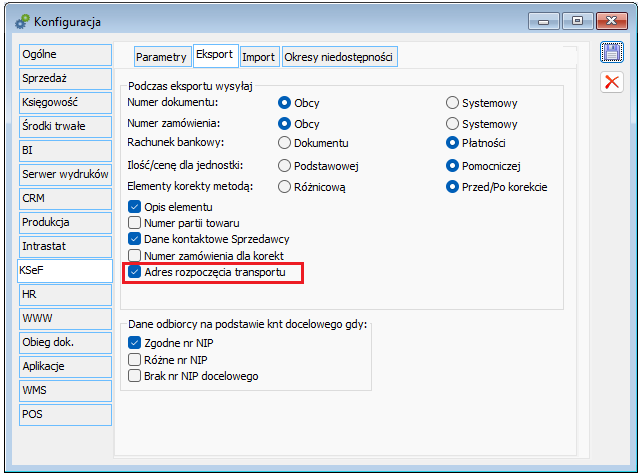Switch to the Parametry tab
This screenshot has width=641, height=476.
[161, 57]
